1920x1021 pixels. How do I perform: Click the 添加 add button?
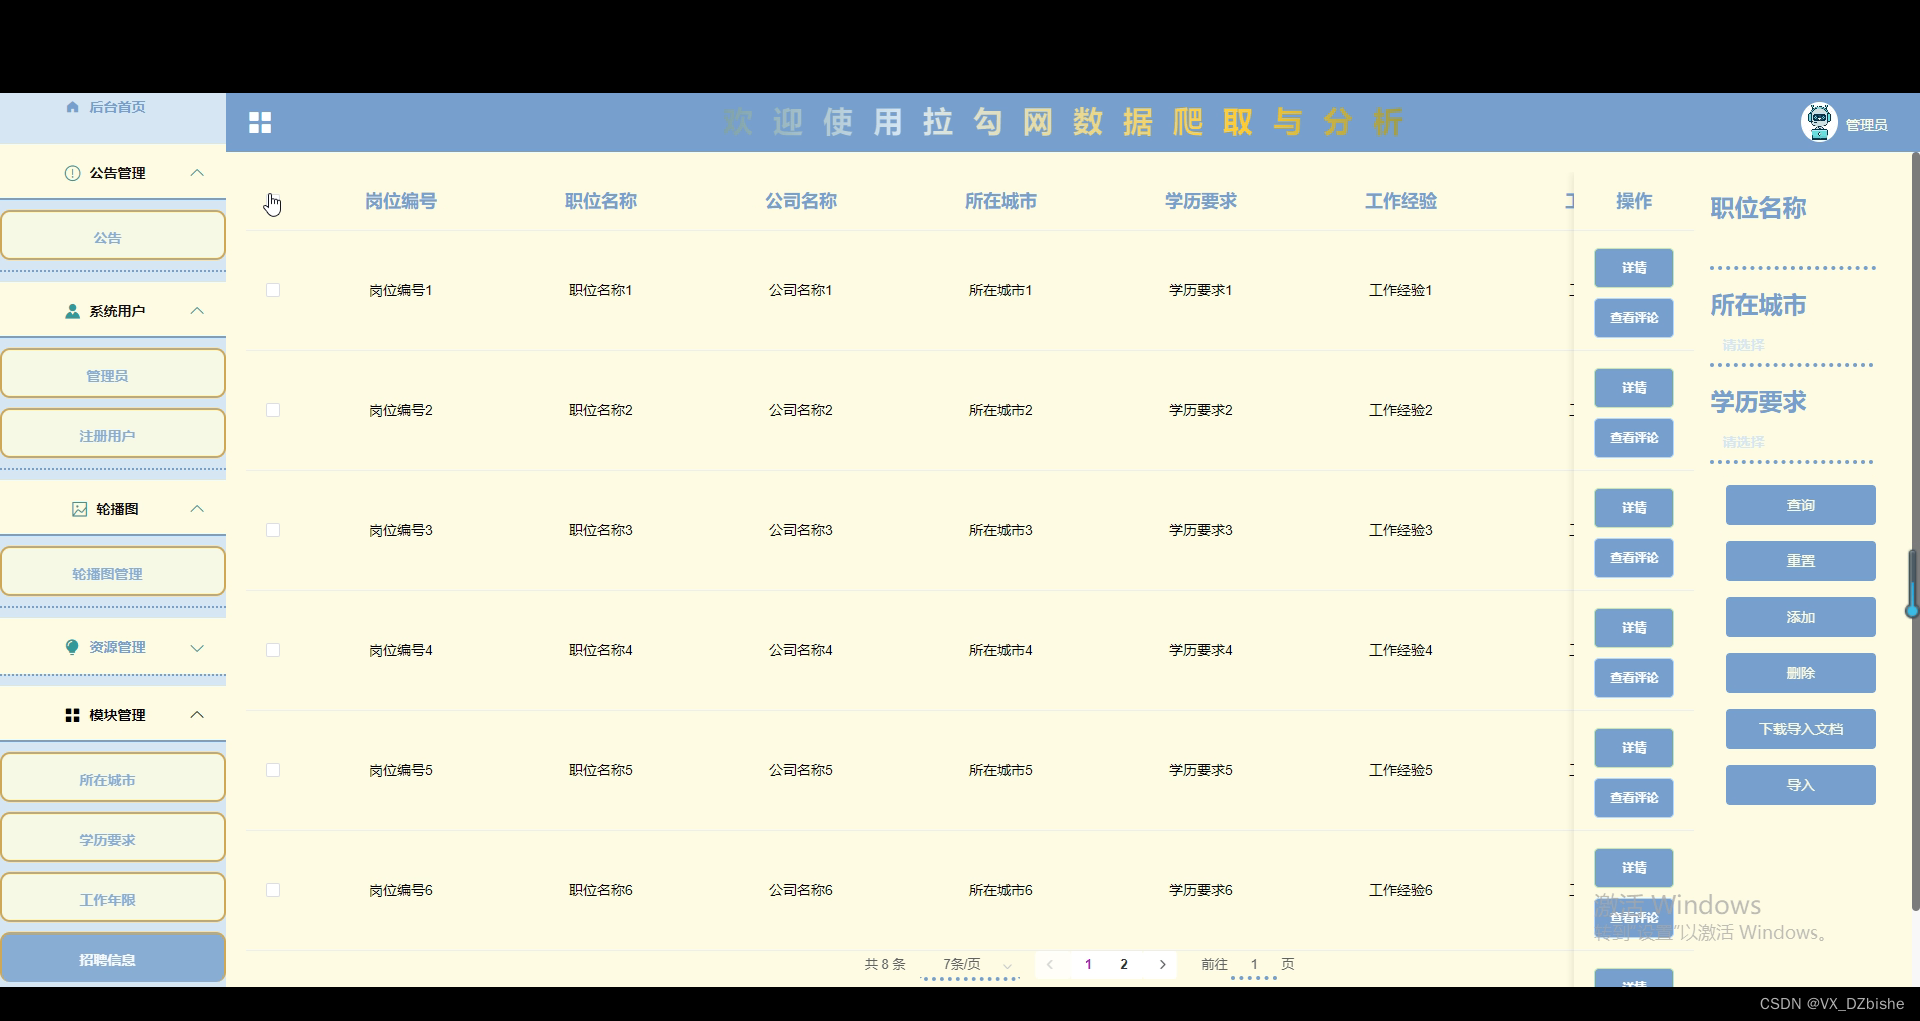pos(1800,617)
